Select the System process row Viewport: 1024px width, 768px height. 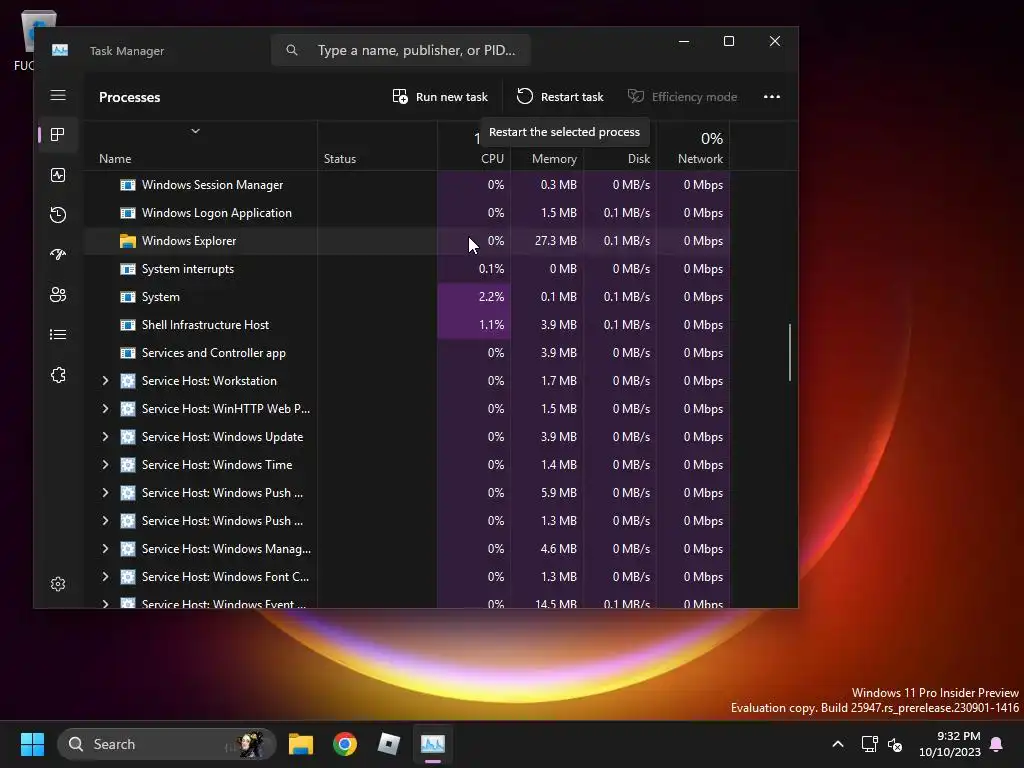(x=408, y=297)
